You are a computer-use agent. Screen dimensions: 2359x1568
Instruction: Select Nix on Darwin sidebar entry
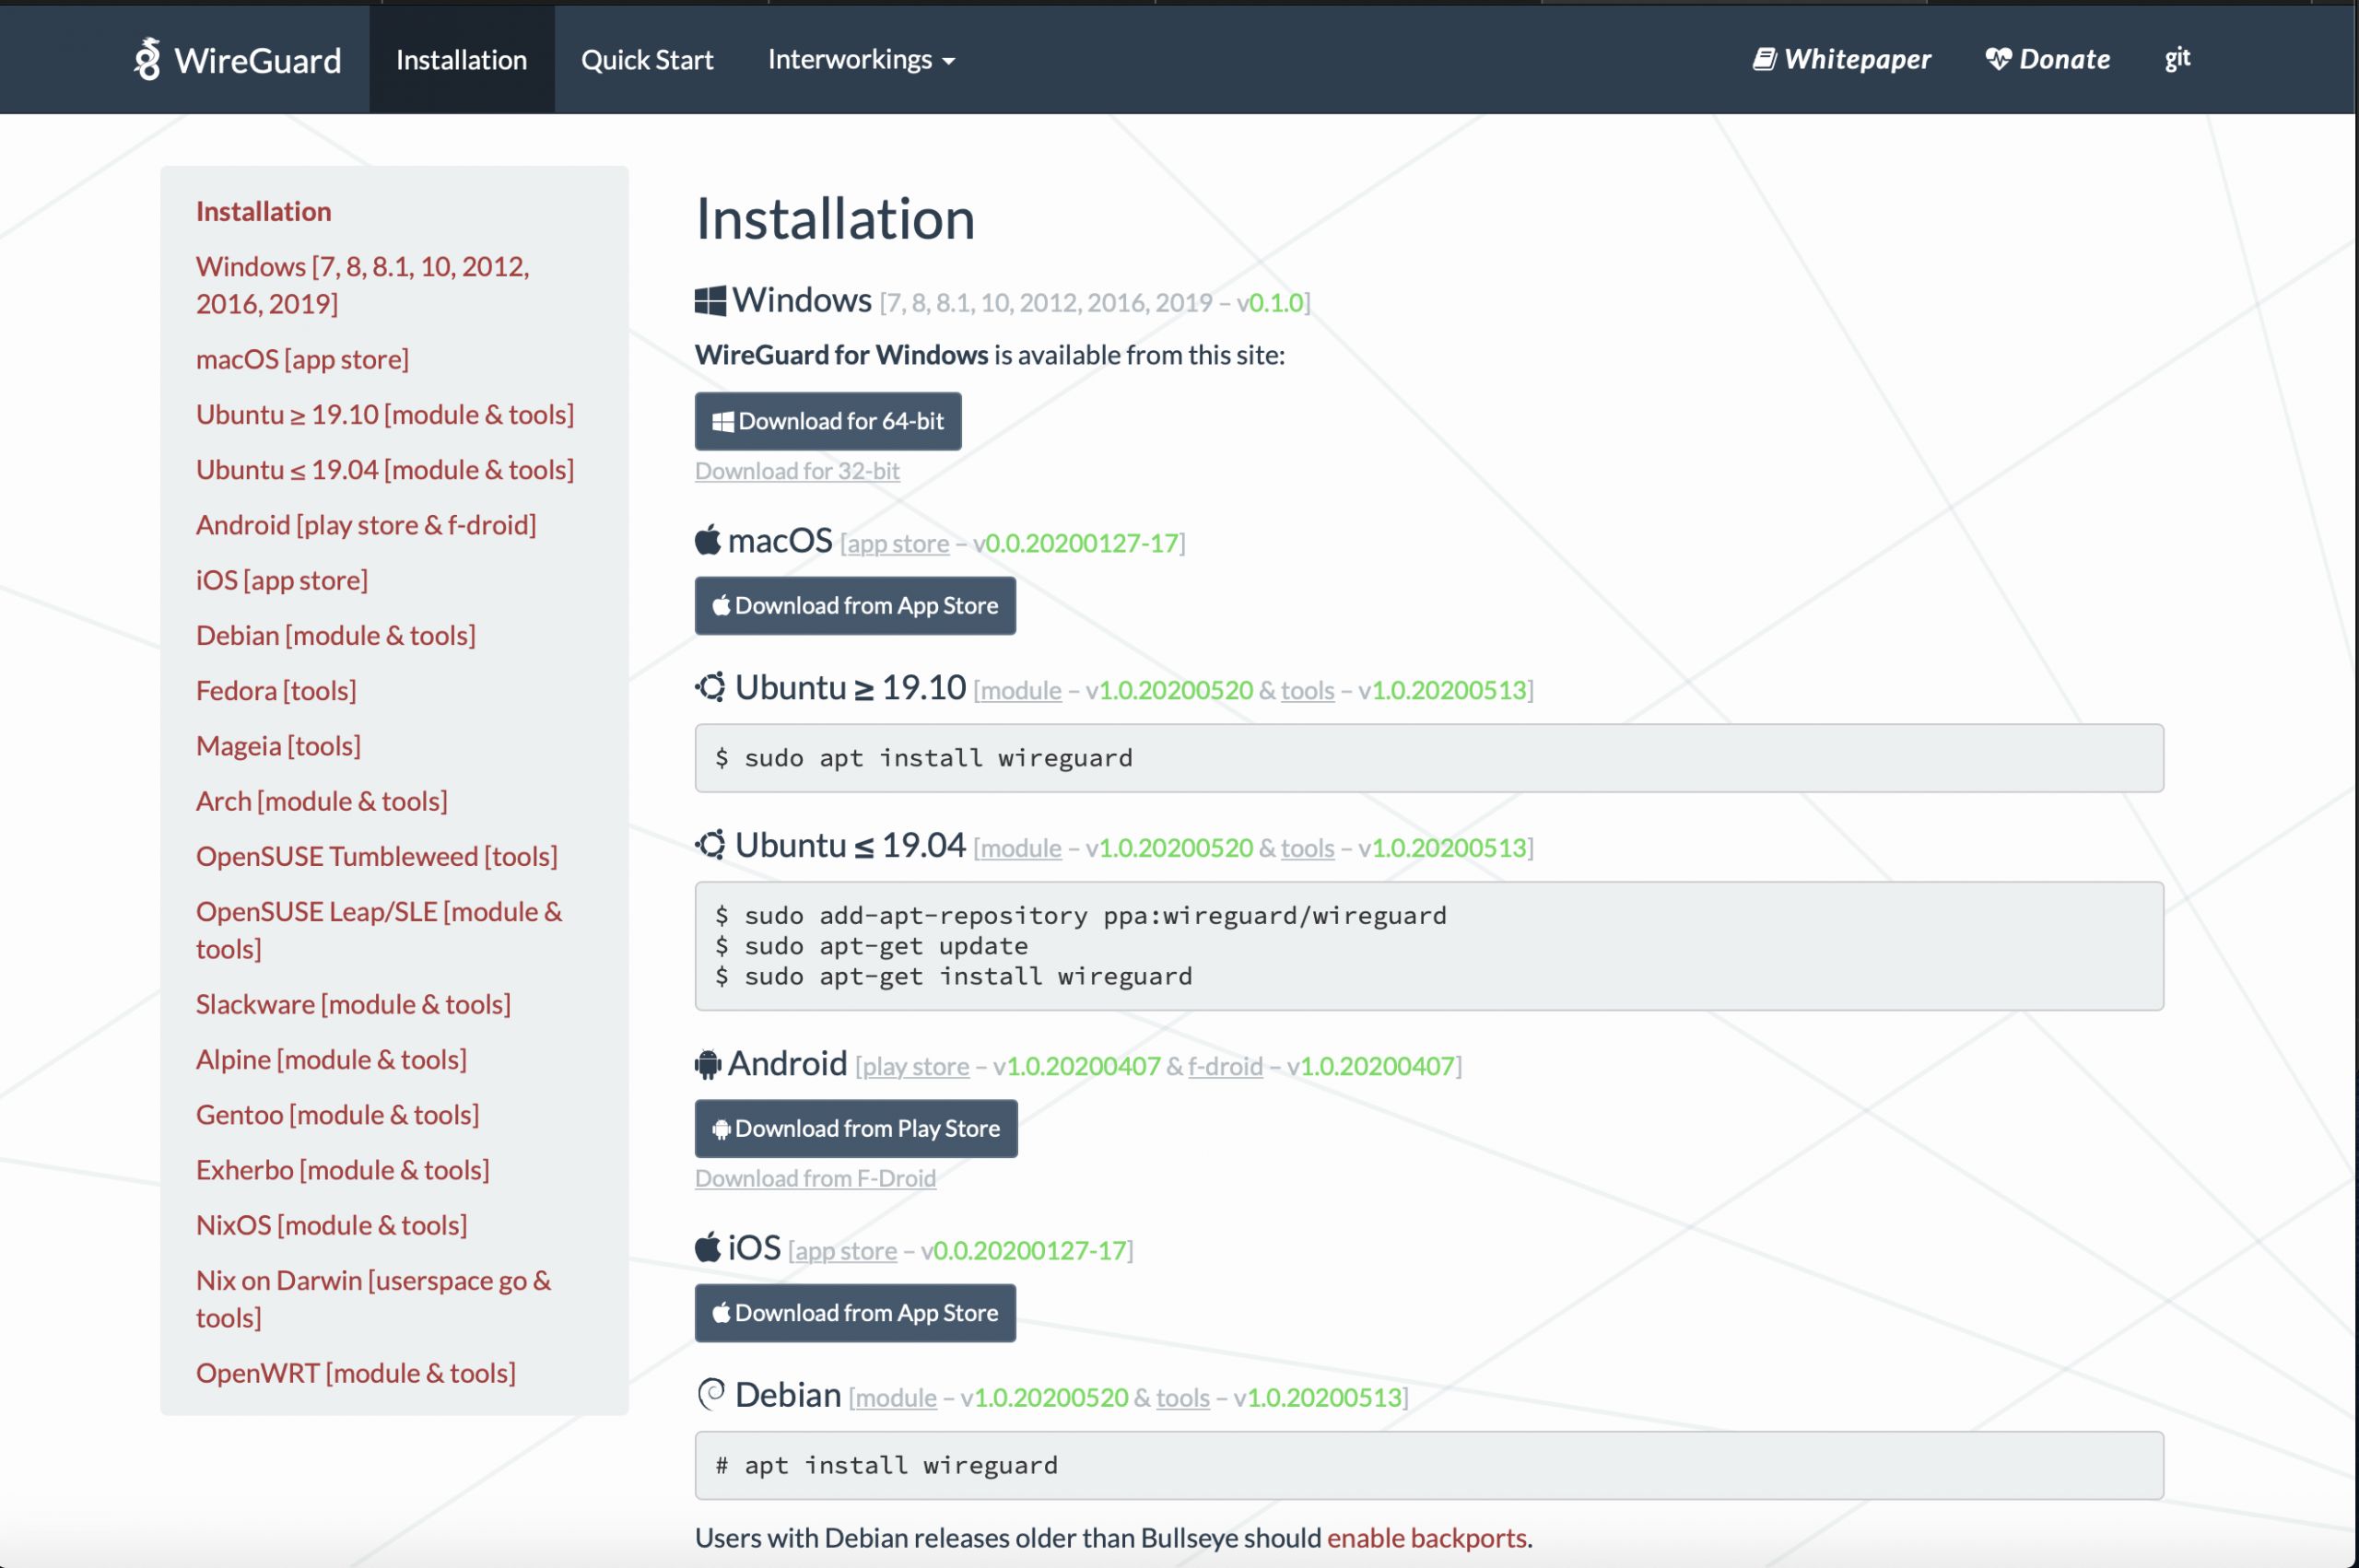374,1299
